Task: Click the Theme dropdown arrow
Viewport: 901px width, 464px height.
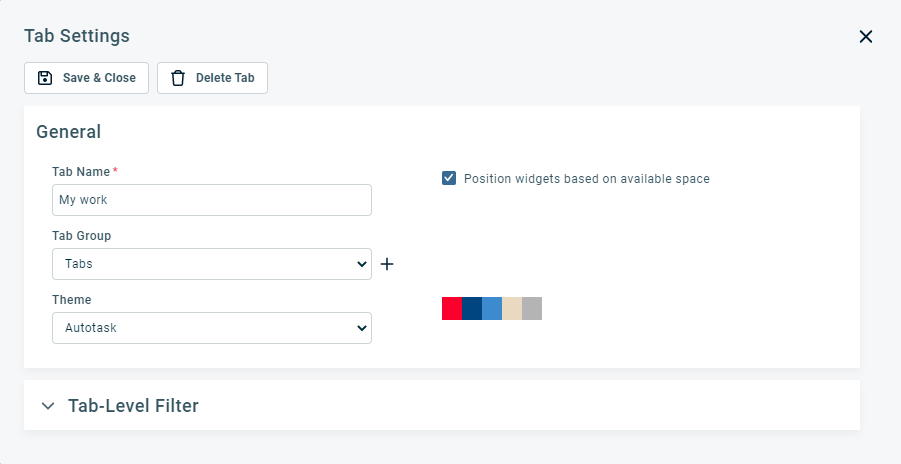Action: pyautogui.click(x=361, y=328)
